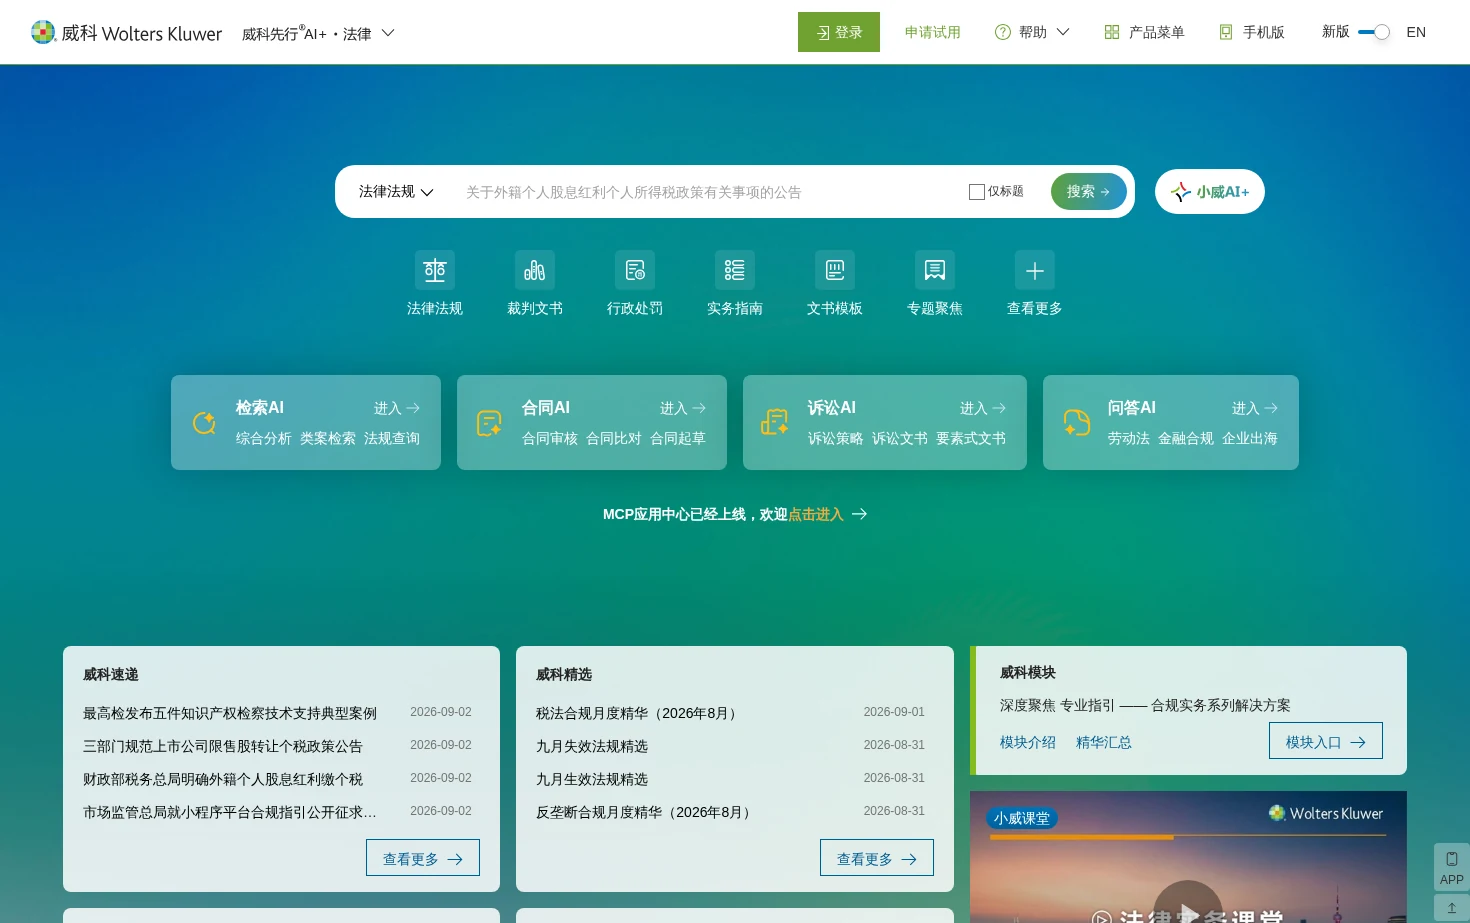Click the arrow after MCP应用中心 notice
The height and width of the screenshot is (923, 1470).
(x=859, y=514)
